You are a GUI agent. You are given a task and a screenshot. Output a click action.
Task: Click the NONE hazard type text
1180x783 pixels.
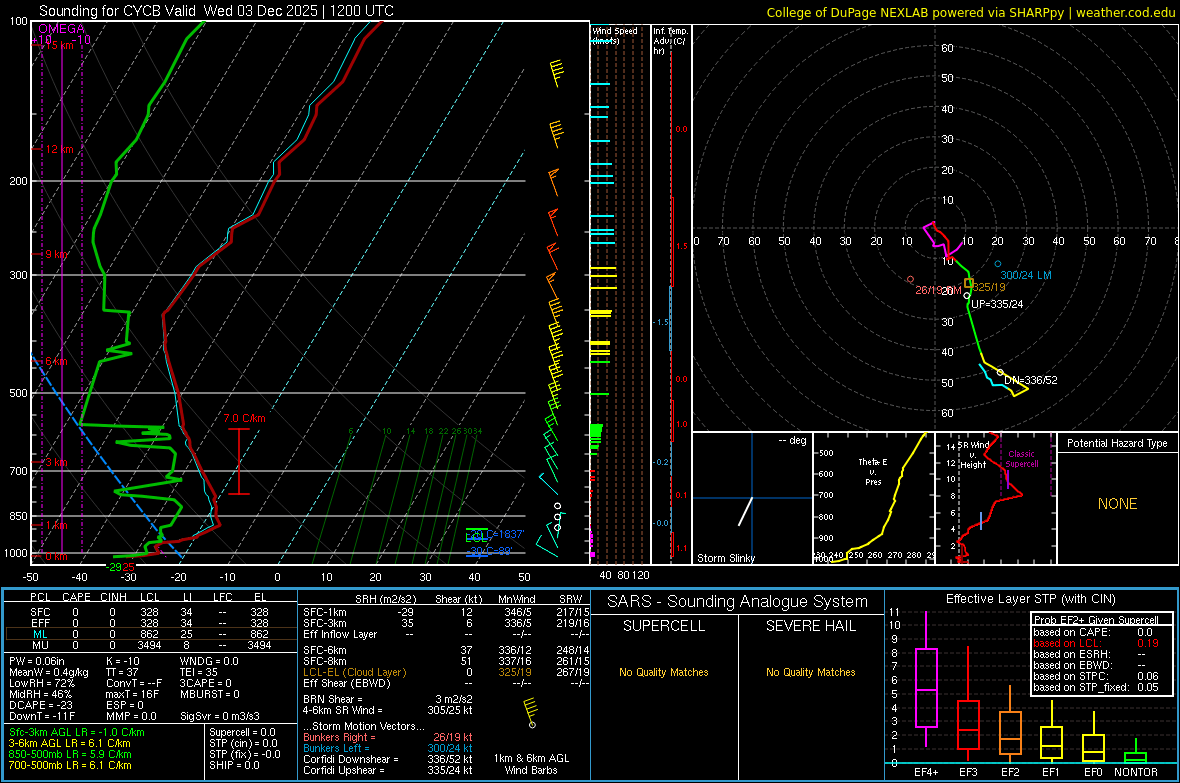pyautogui.click(x=1117, y=504)
